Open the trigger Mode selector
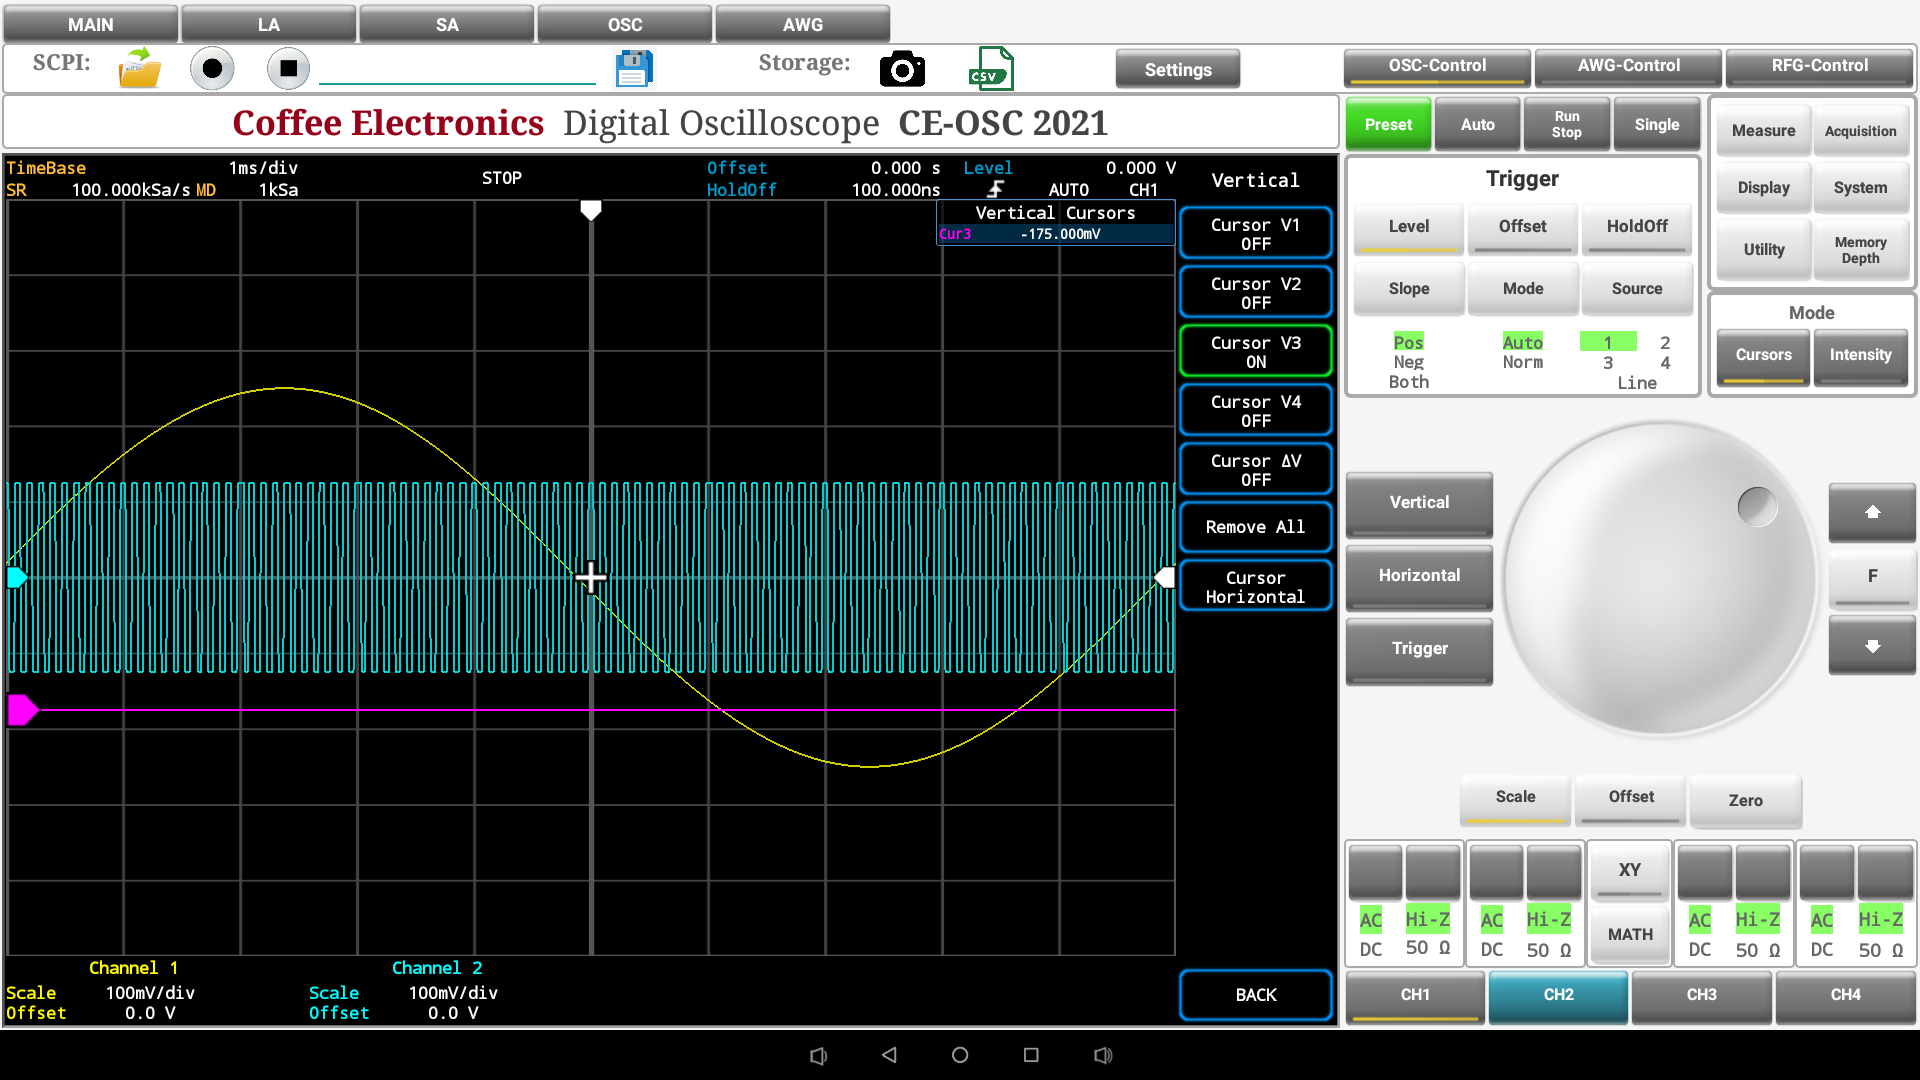 [1522, 288]
